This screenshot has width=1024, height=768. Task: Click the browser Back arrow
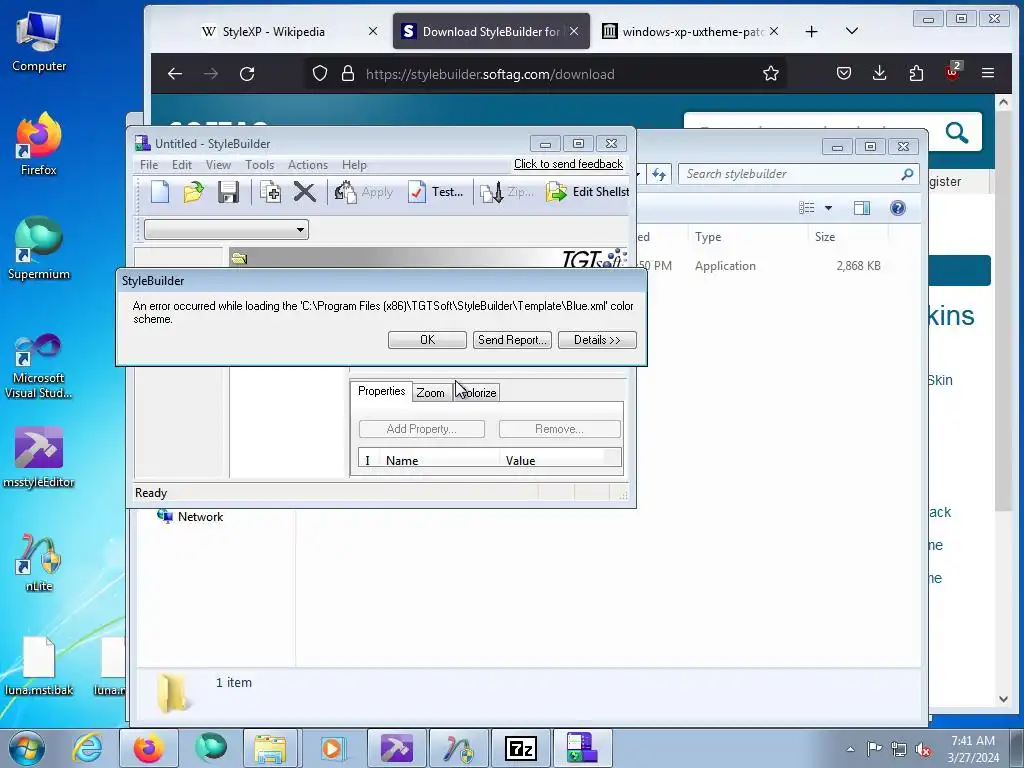point(174,74)
